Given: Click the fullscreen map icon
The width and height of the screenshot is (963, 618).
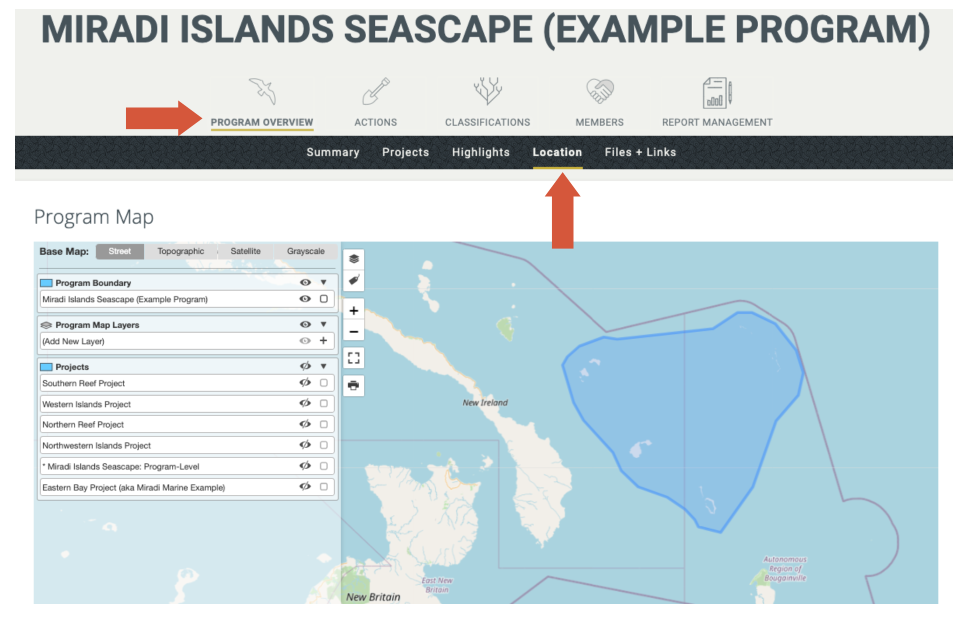Looking at the screenshot, I should [353, 358].
